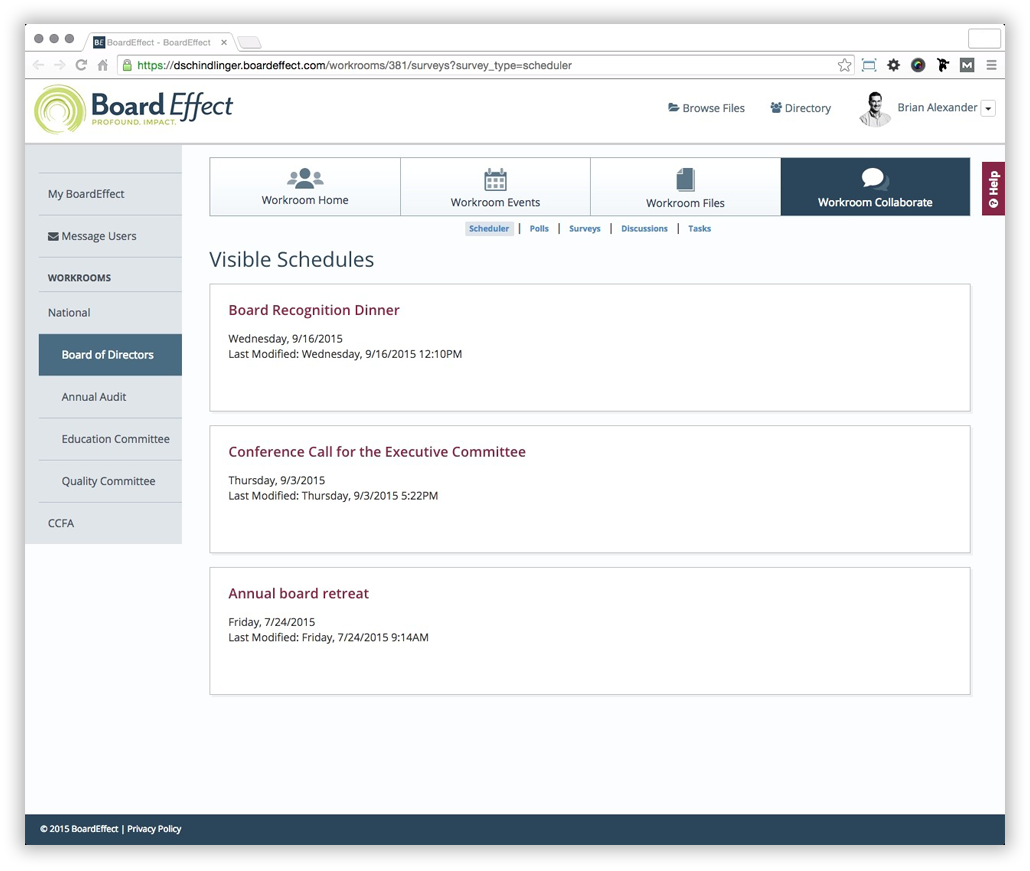This screenshot has height=871, width=1030.
Task: Click the Gmail icon in the browser toolbar
Action: tap(966, 64)
